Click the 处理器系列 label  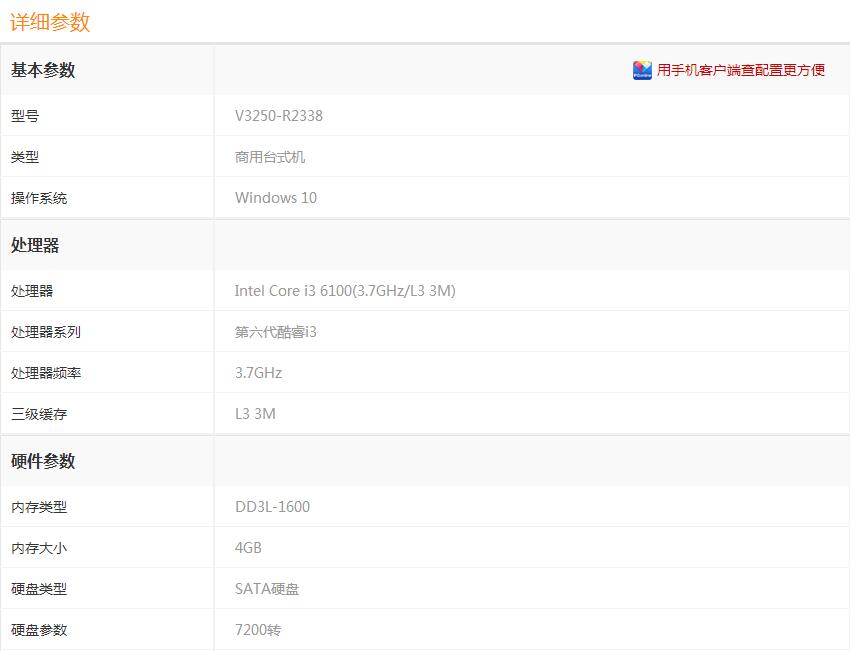(x=46, y=332)
